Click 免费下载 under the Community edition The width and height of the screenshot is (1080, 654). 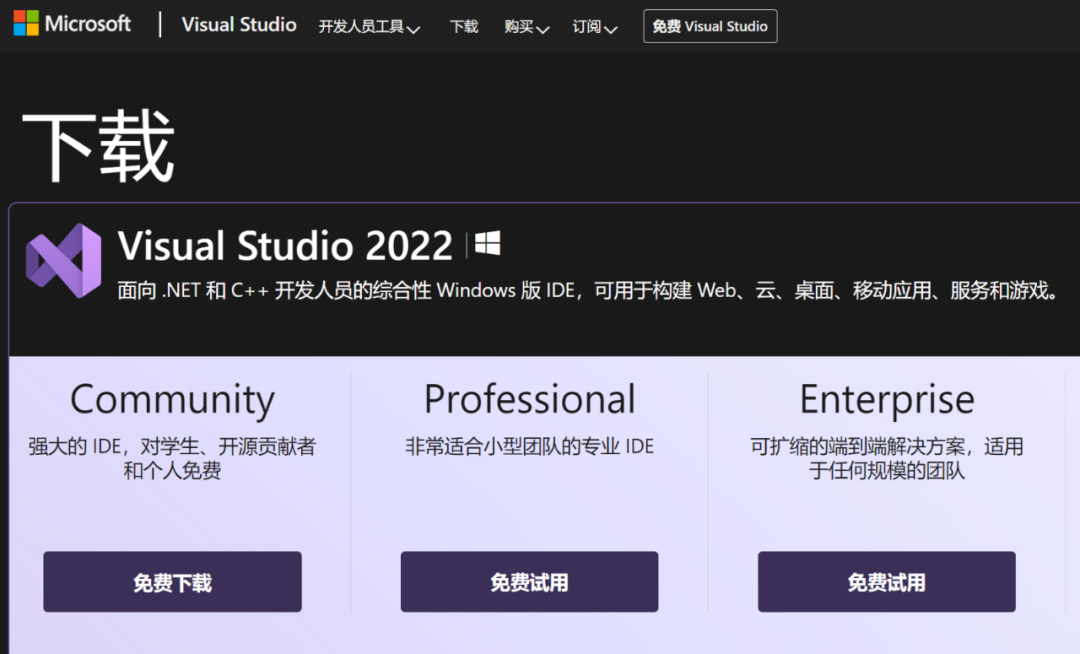[172, 582]
